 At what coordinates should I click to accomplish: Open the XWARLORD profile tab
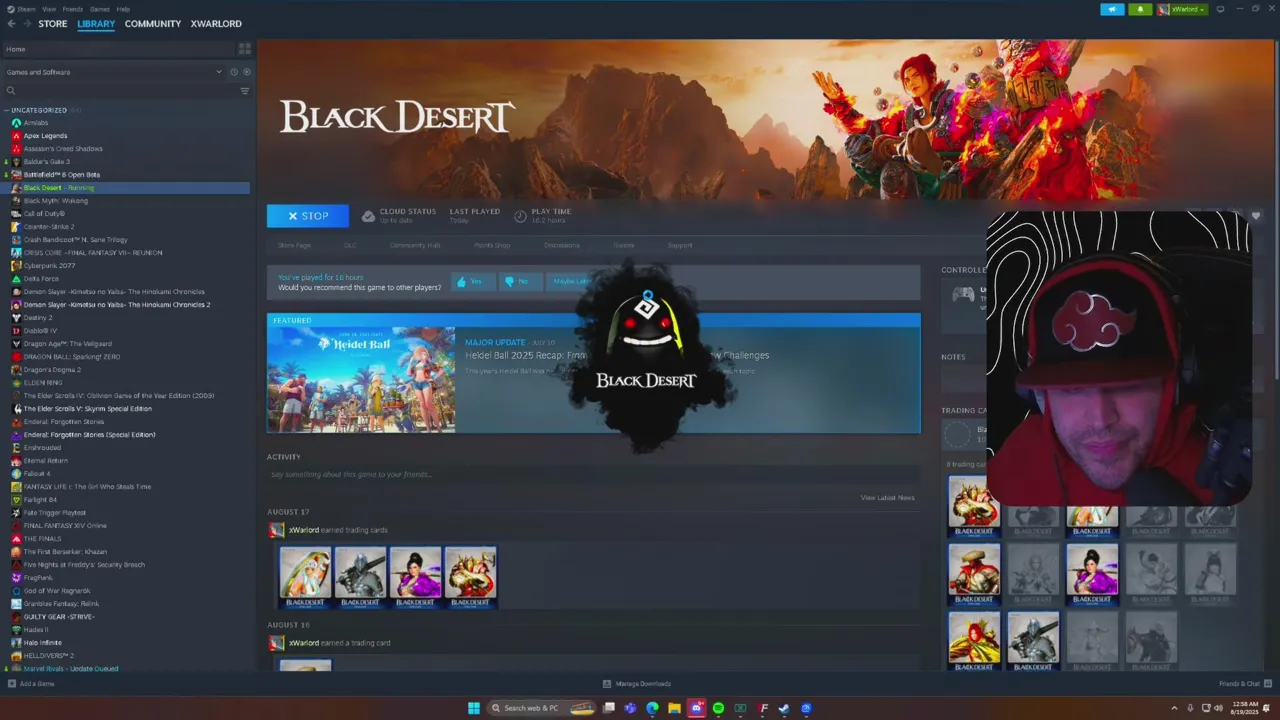pyautogui.click(x=216, y=24)
